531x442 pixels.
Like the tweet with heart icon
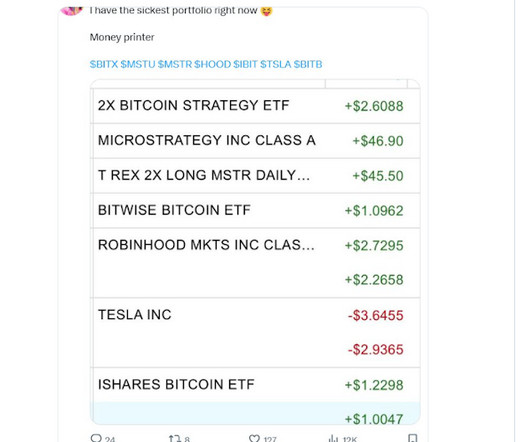(x=254, y=438)
